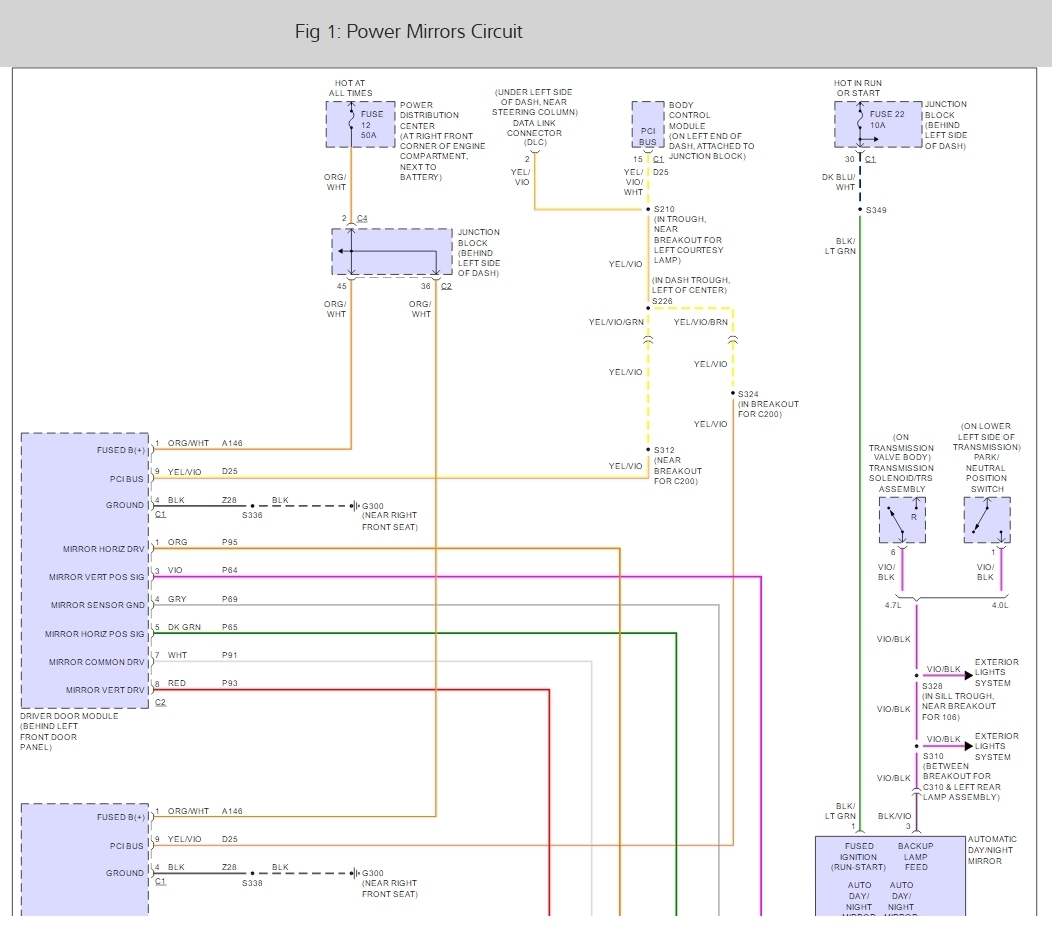Viewport: 1052px width, 932px height.
Task: Click the P69 circuit code
Action: pos(230,599)
